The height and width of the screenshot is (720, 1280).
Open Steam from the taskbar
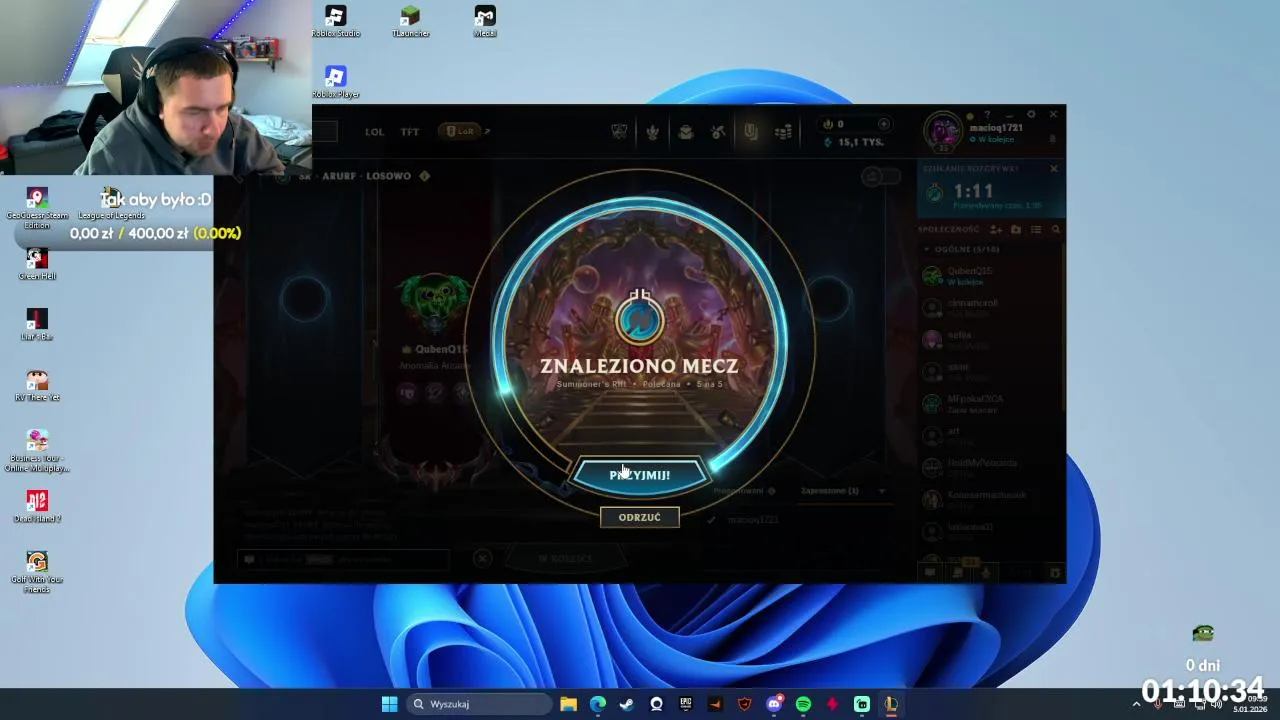627,704
